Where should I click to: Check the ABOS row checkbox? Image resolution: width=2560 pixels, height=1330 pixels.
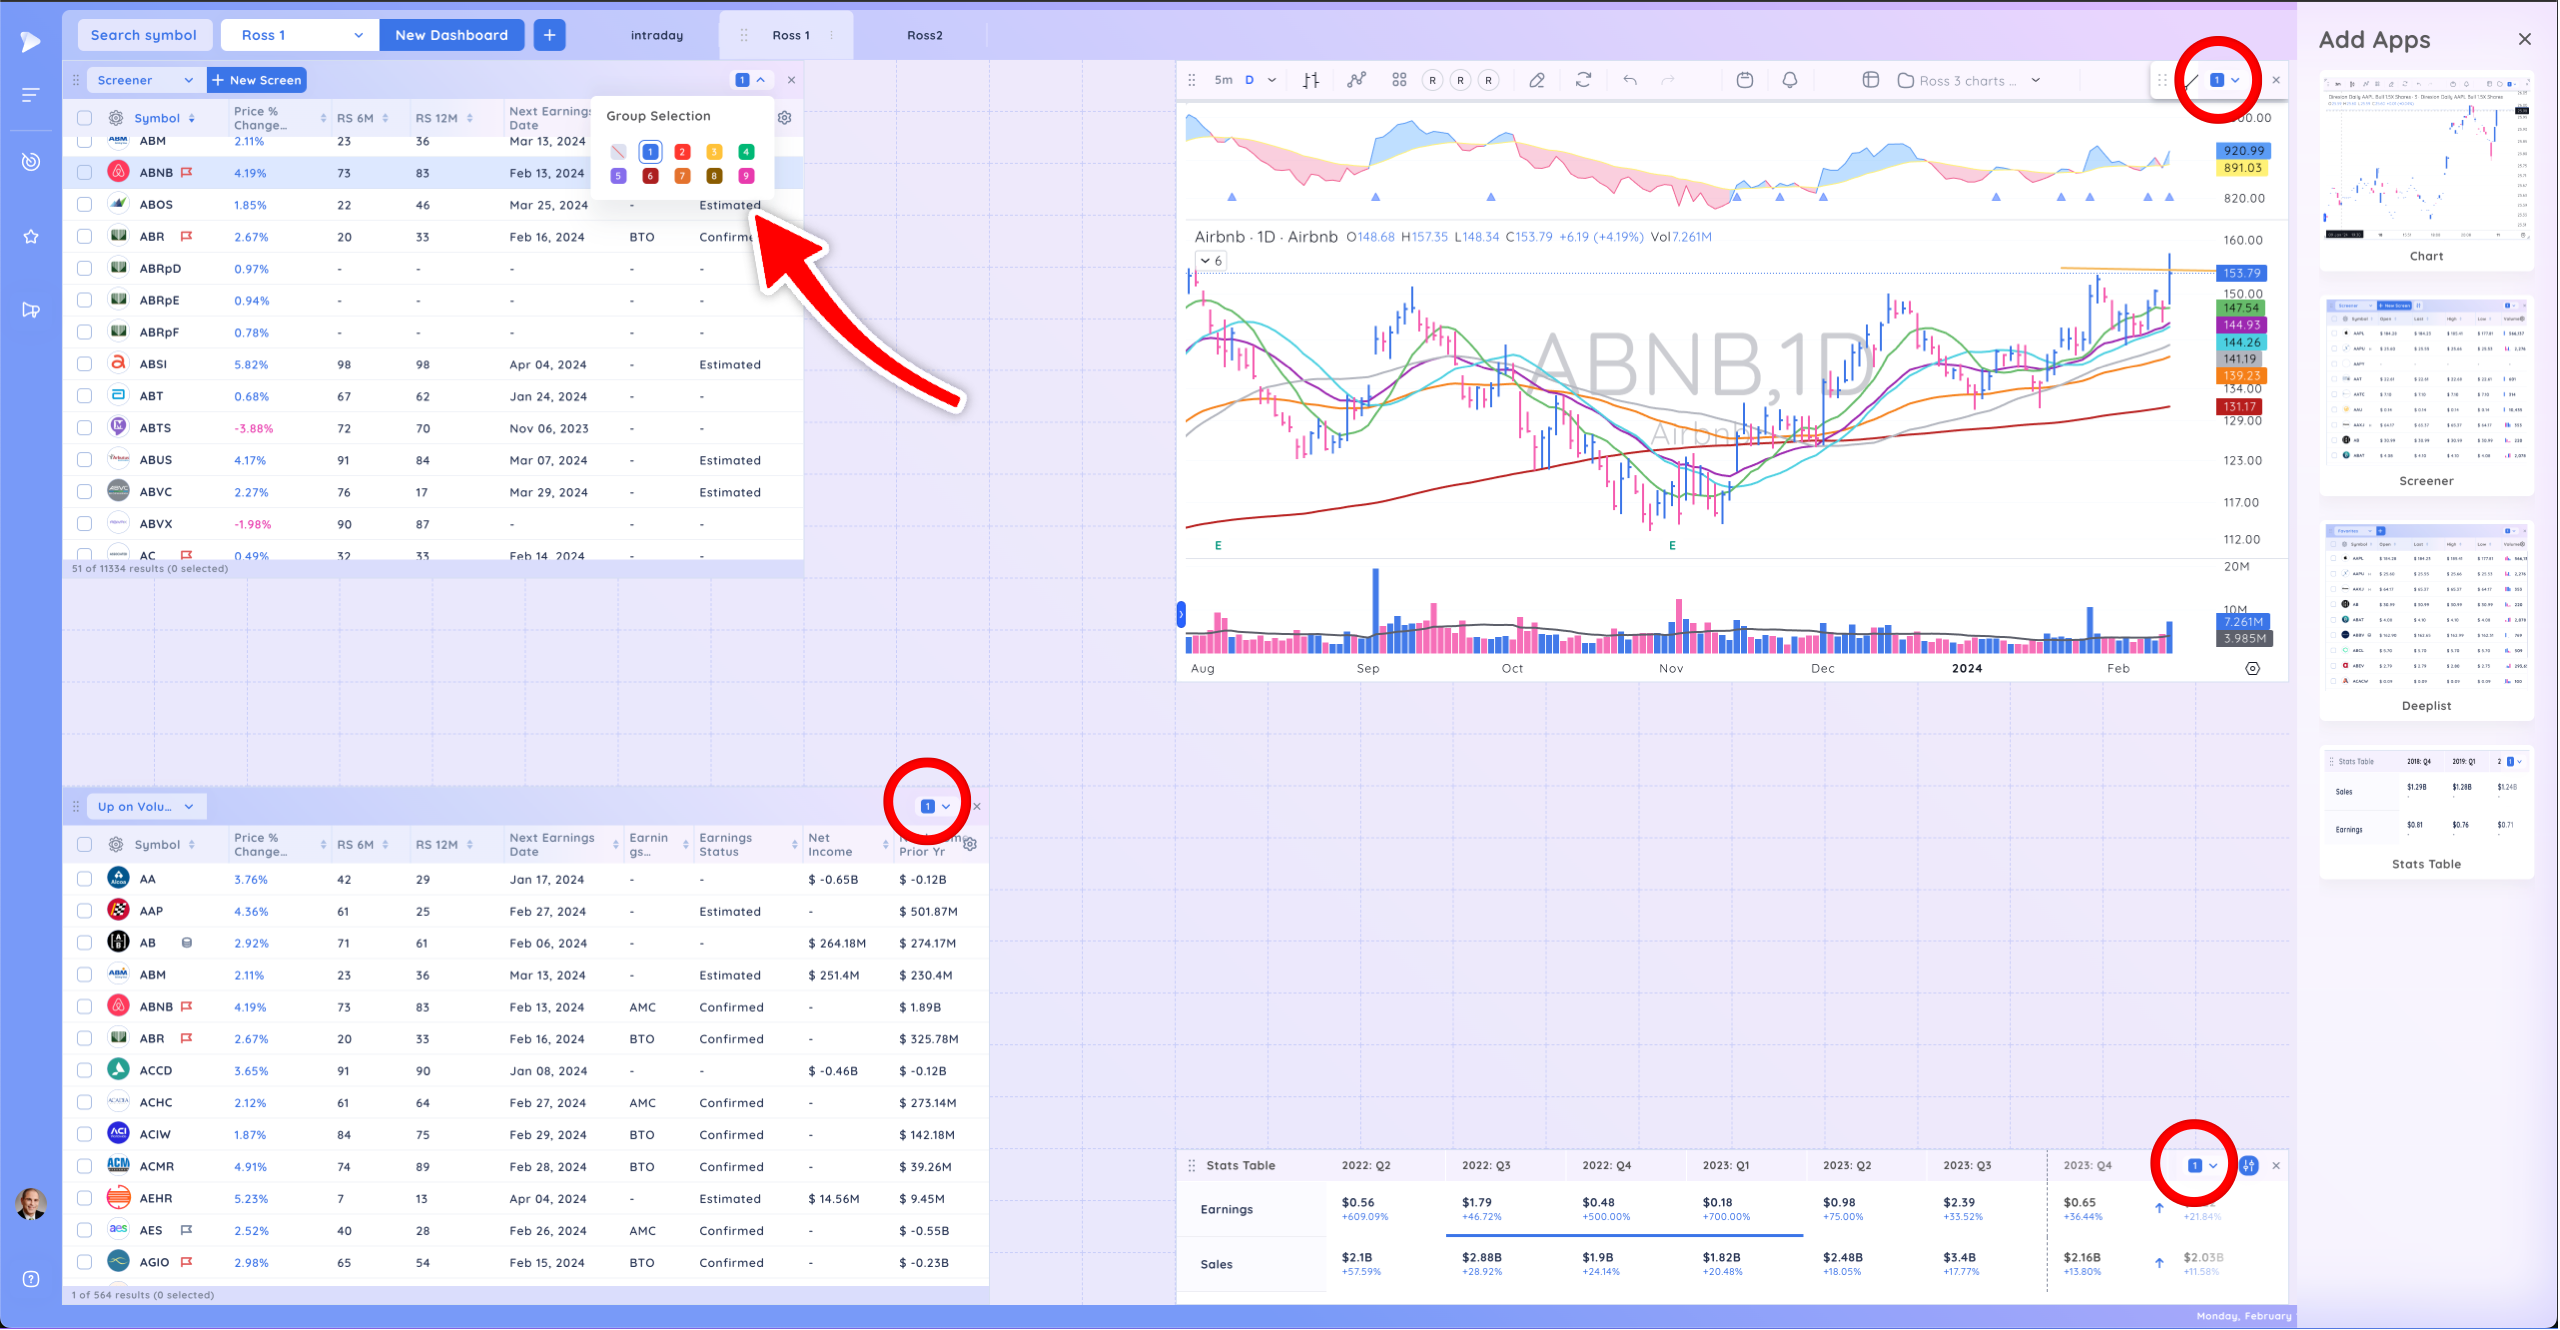(85, 205)
